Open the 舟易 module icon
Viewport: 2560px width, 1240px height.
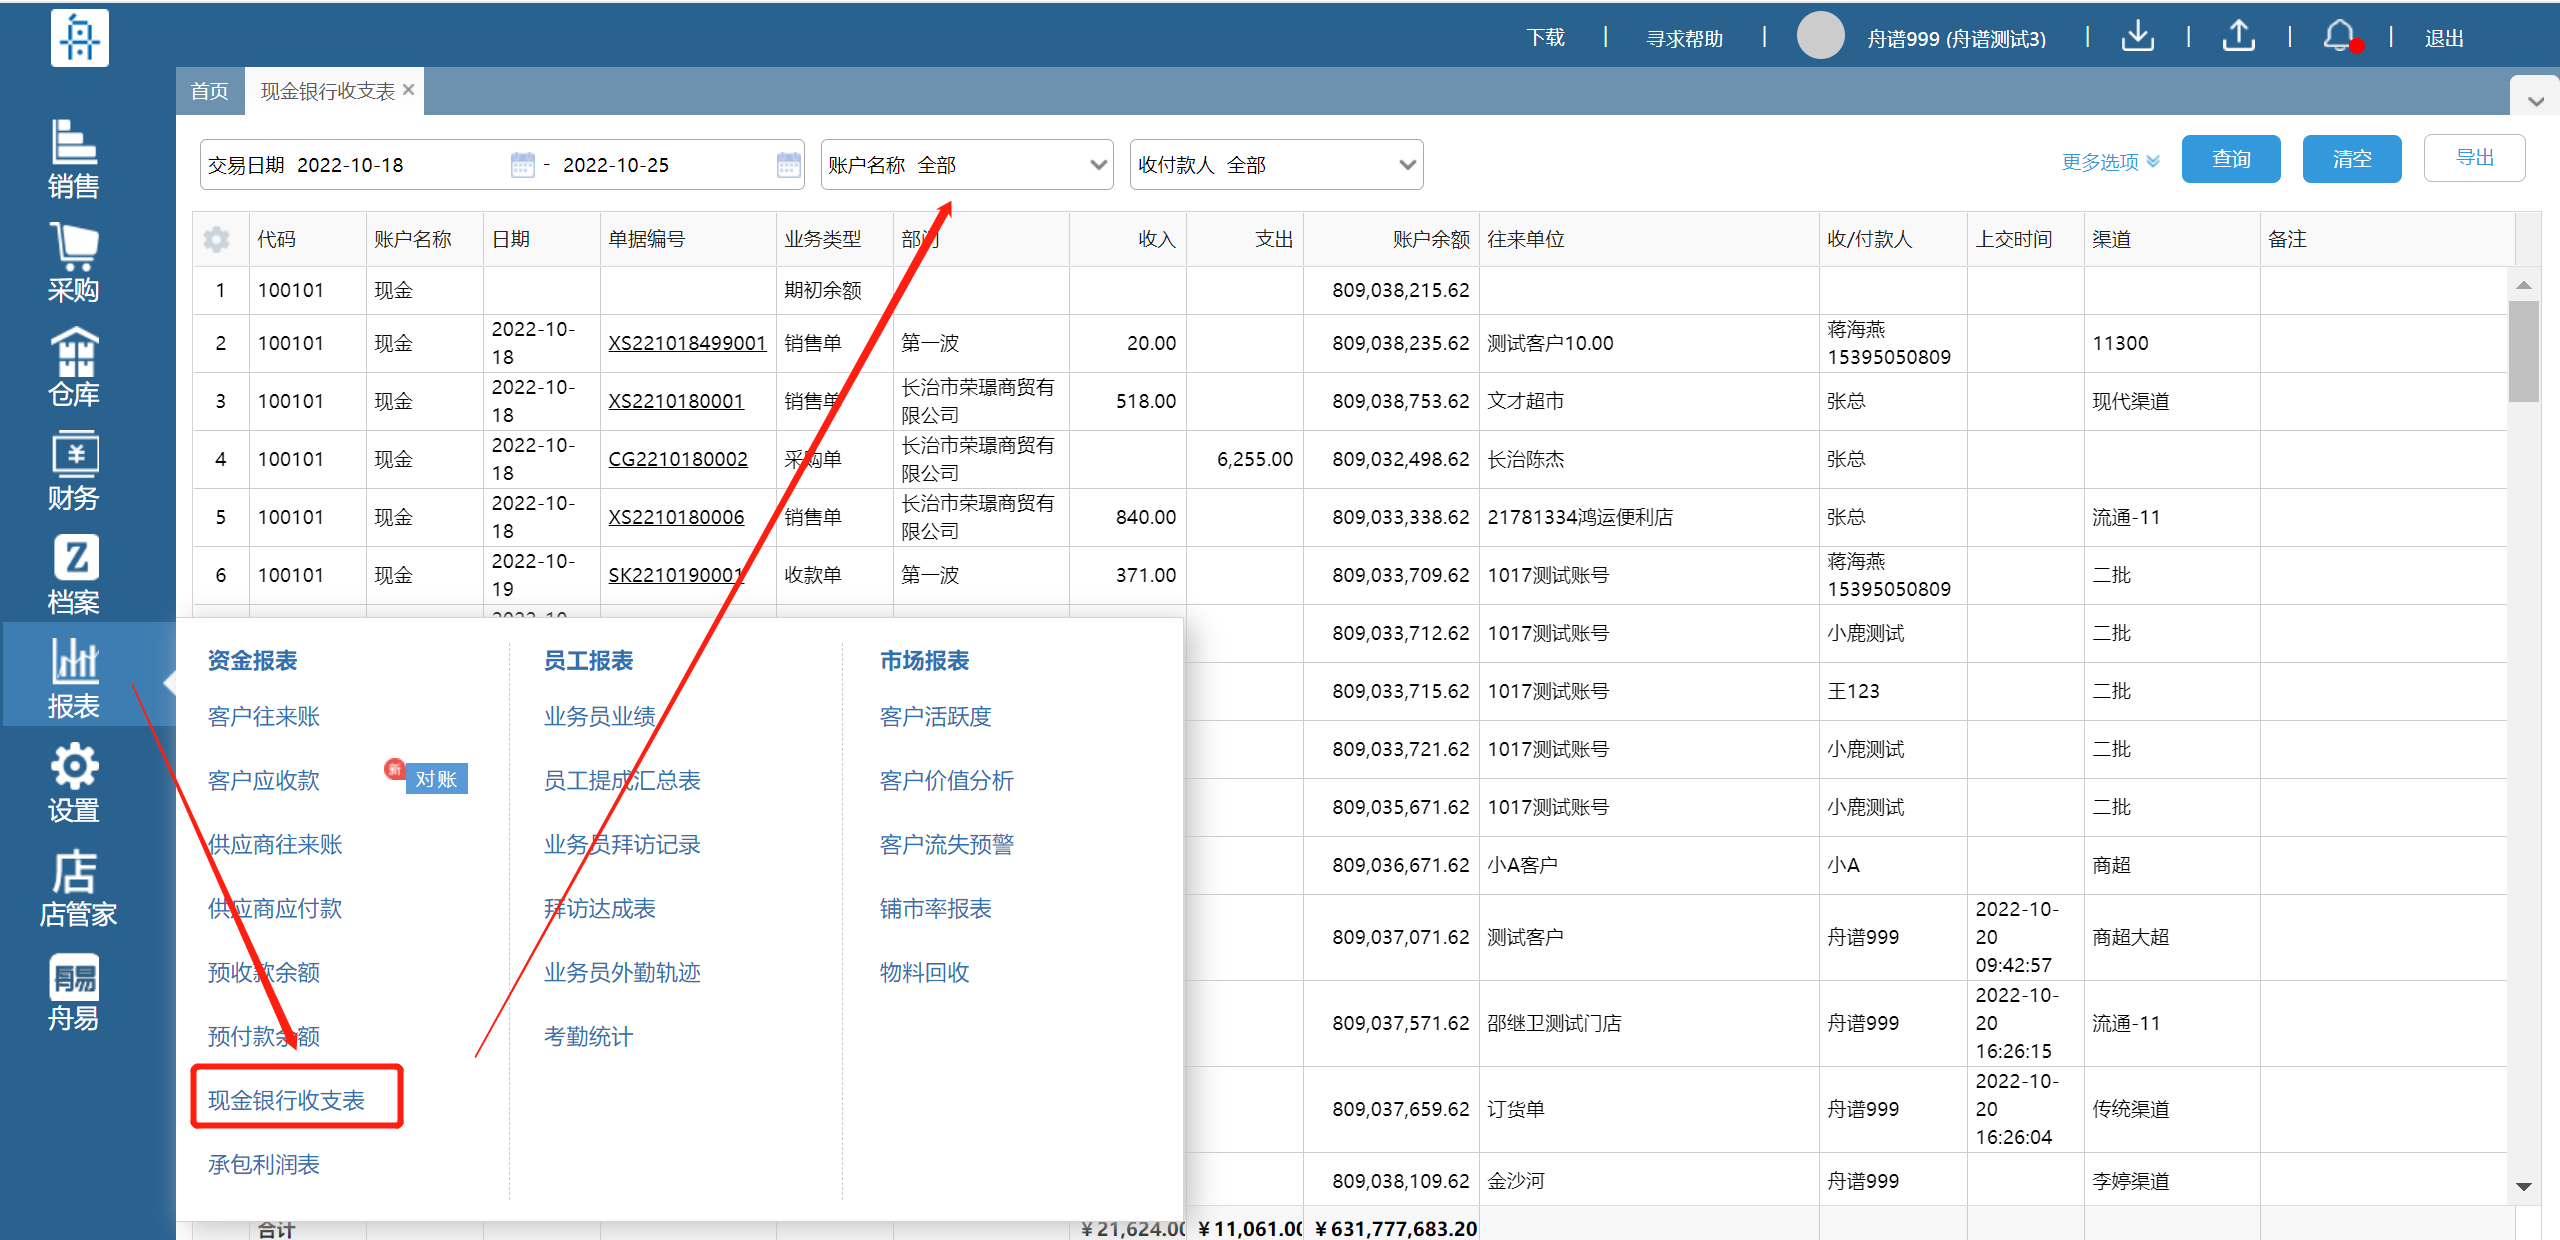pos(74,992)
